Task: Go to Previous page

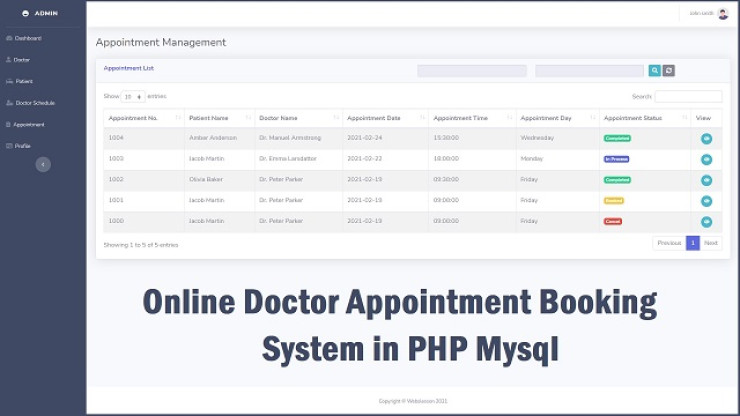Action: click(669, 243)
